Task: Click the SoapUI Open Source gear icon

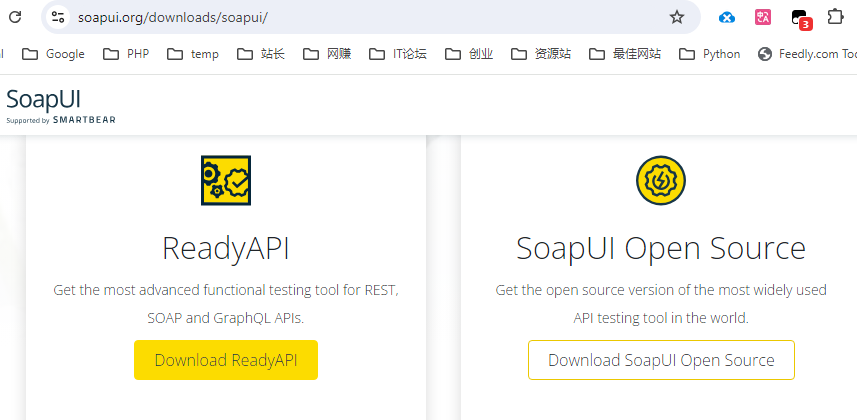Action: 661,181
